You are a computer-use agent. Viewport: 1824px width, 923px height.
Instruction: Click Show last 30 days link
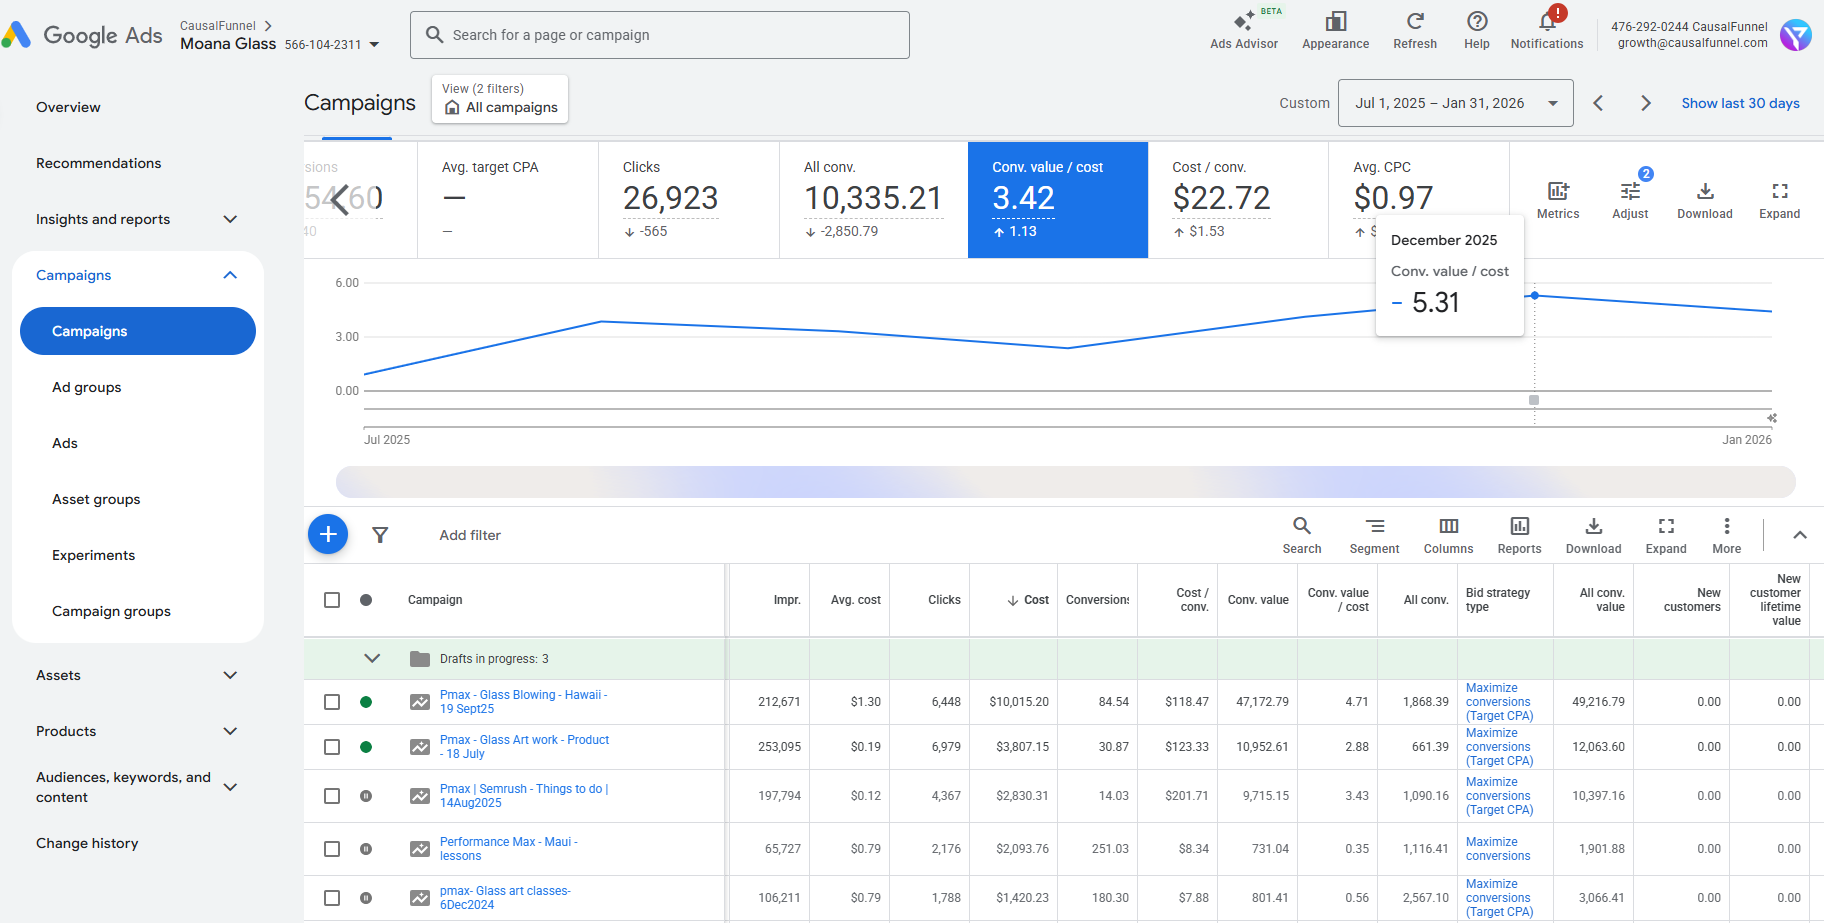(x=1740, y=103)
